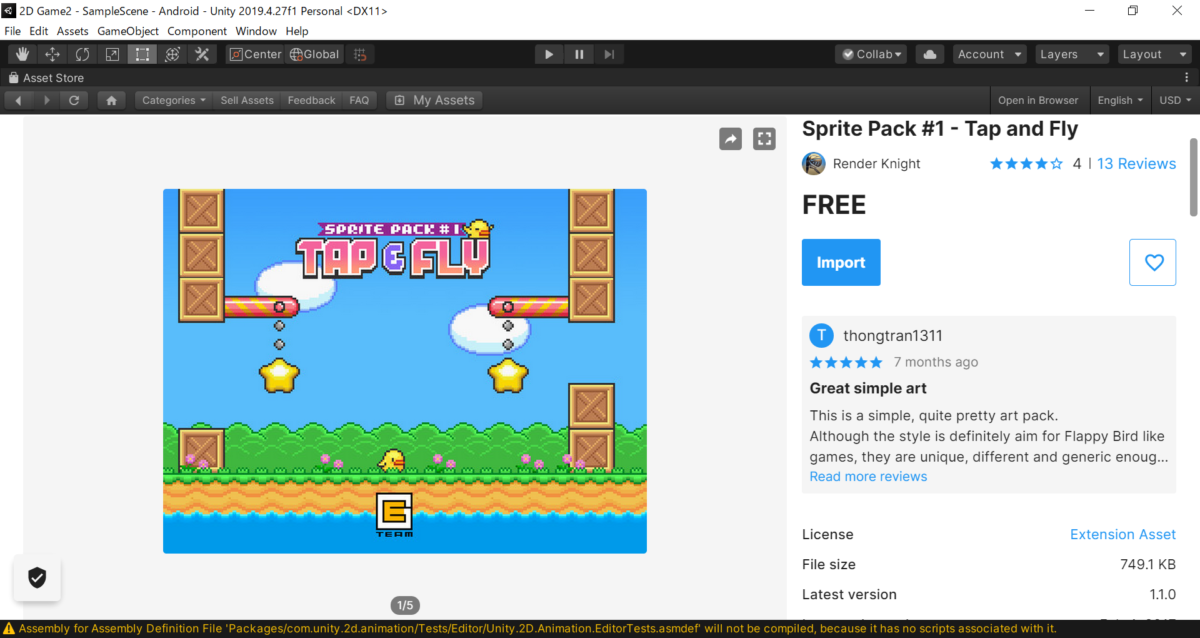Open the FAQ page
The height and width of the screenshot is (638, 1200).
[x=359, y=100]
